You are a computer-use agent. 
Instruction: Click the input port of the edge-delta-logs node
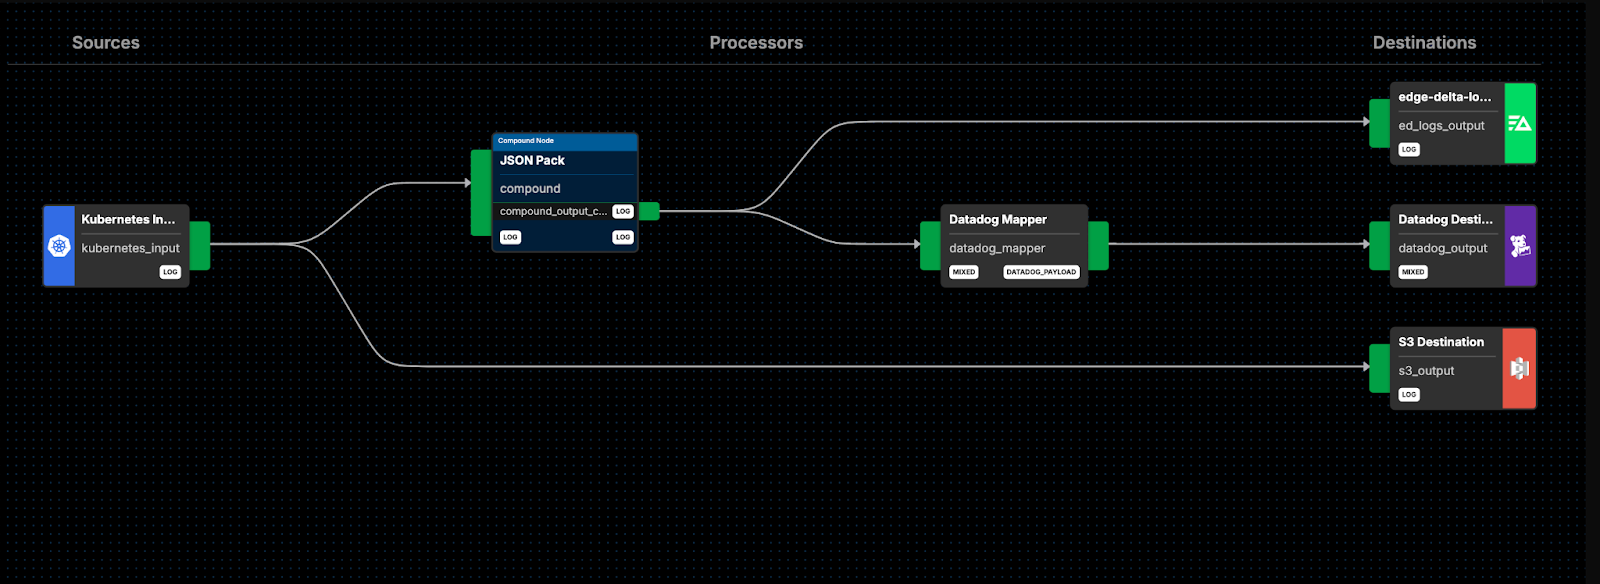click(x=1380, y=123)
